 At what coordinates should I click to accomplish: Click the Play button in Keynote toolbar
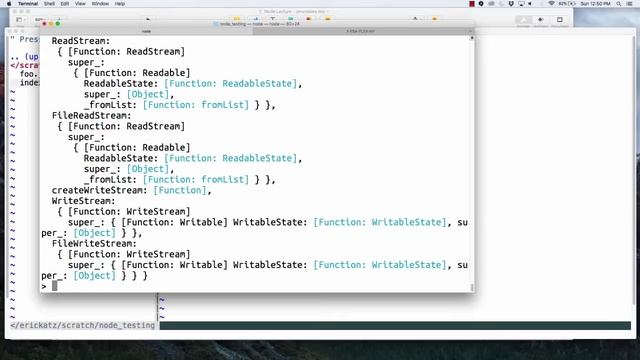click(148, 19)
